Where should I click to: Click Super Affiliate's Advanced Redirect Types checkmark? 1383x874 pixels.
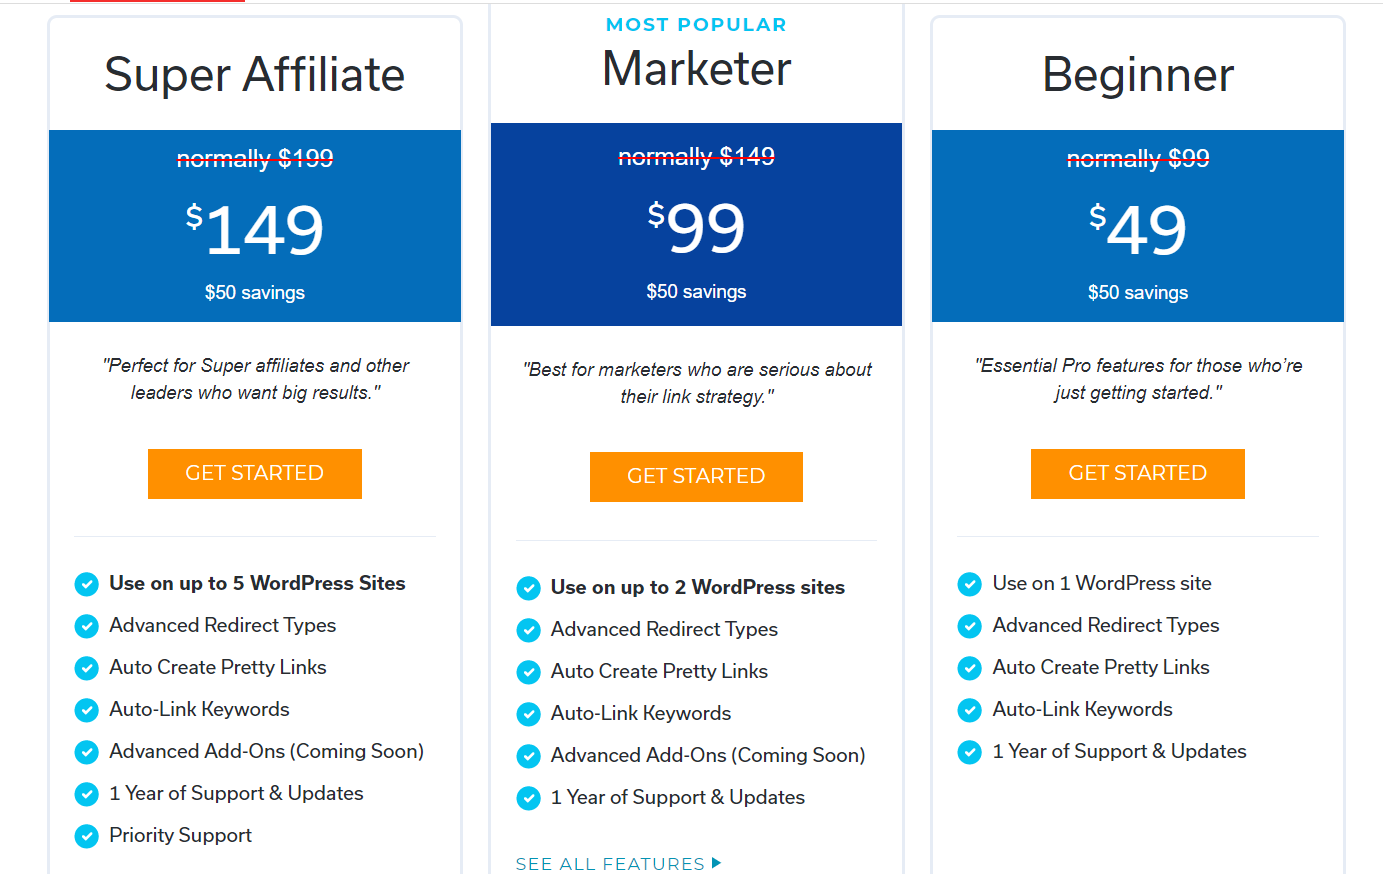click(x=87, y=626)
